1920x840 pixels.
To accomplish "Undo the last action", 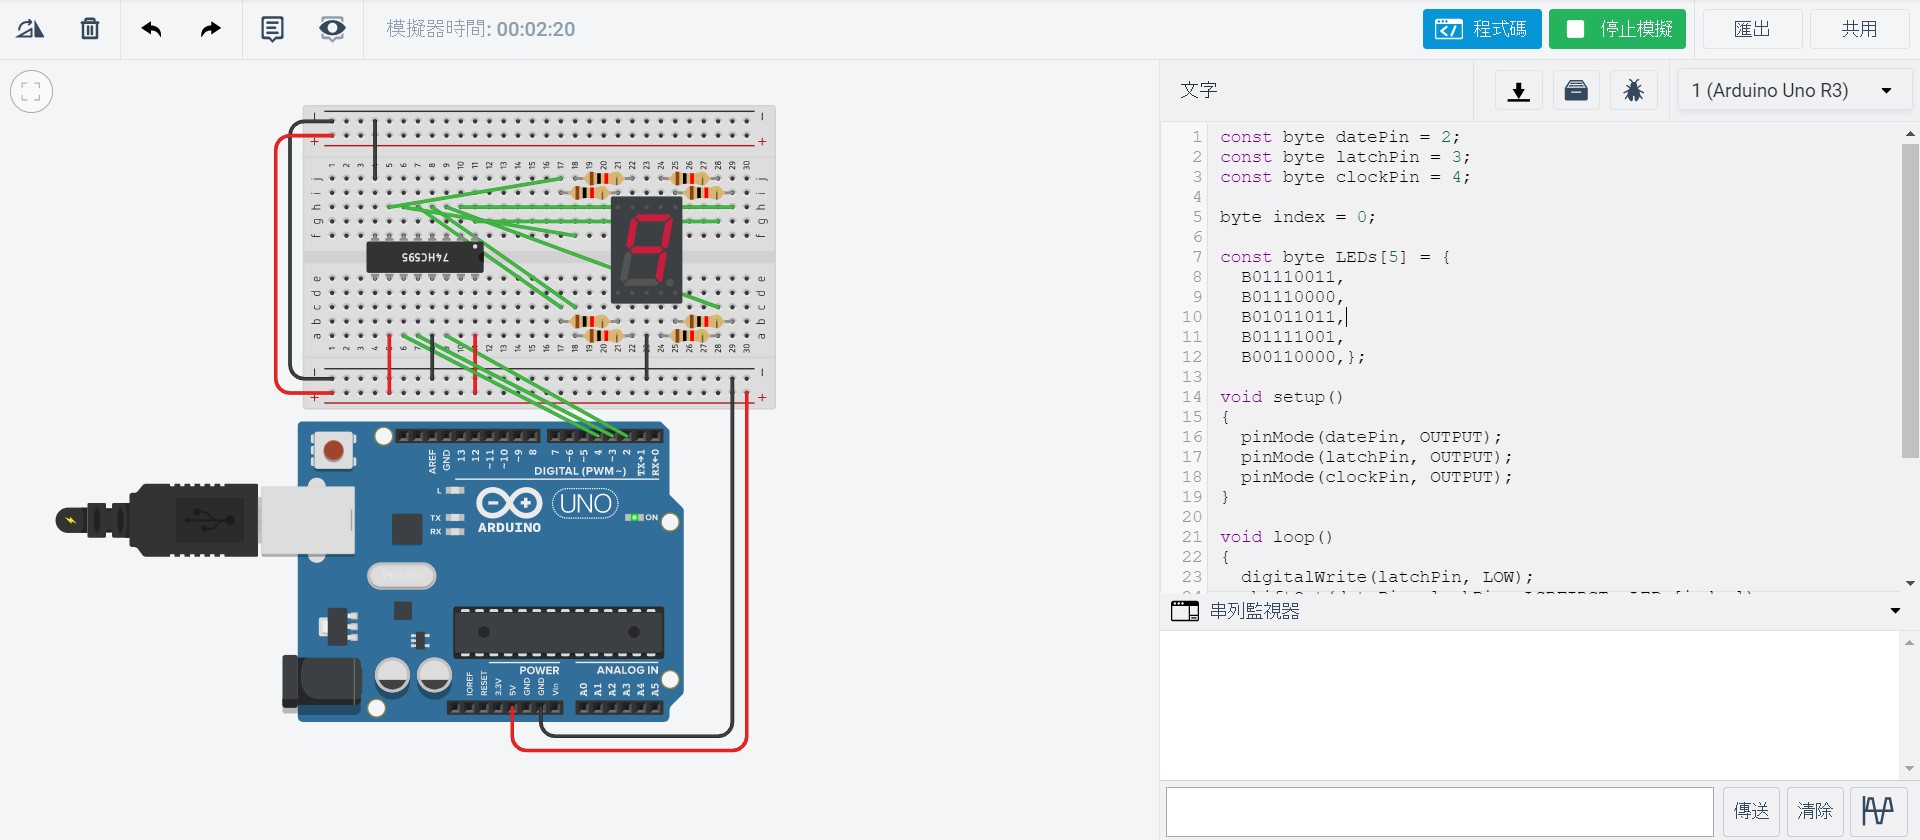I will 151,29.
